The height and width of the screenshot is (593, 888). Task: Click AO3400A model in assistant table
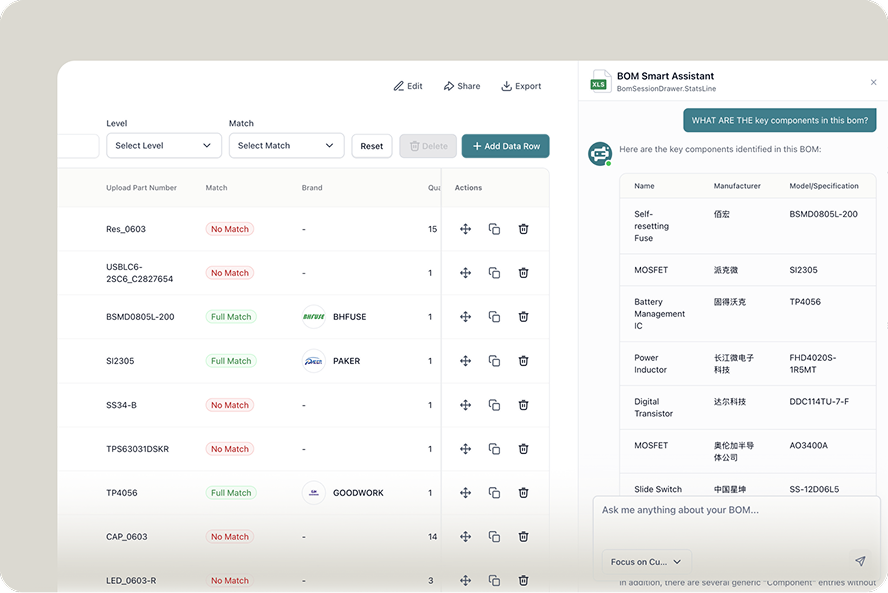point(809,445)
